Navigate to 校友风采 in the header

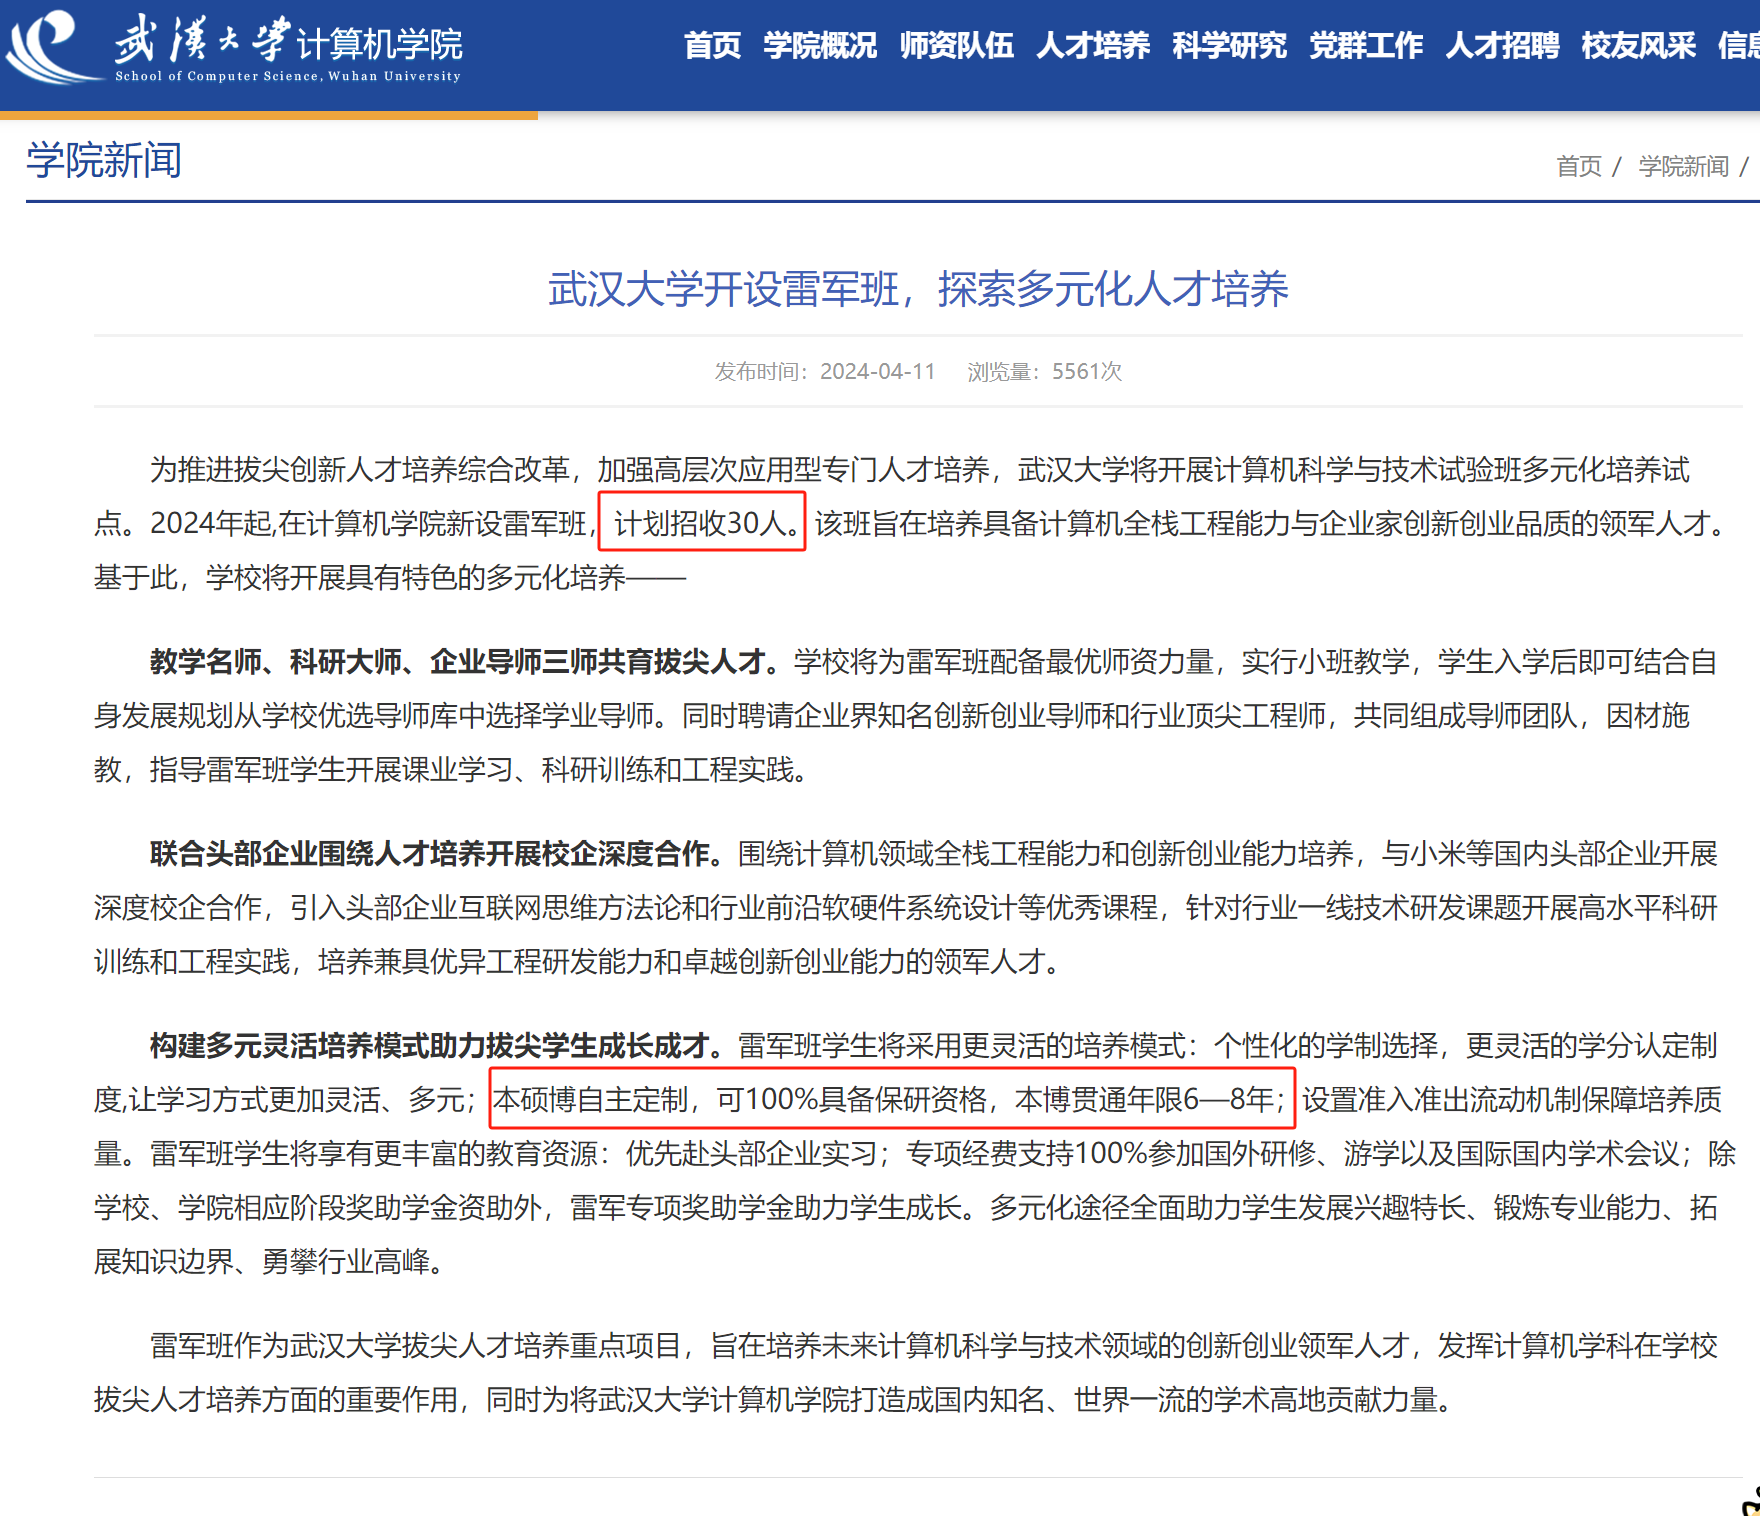pyautogui.click(x=1638, y=46)
